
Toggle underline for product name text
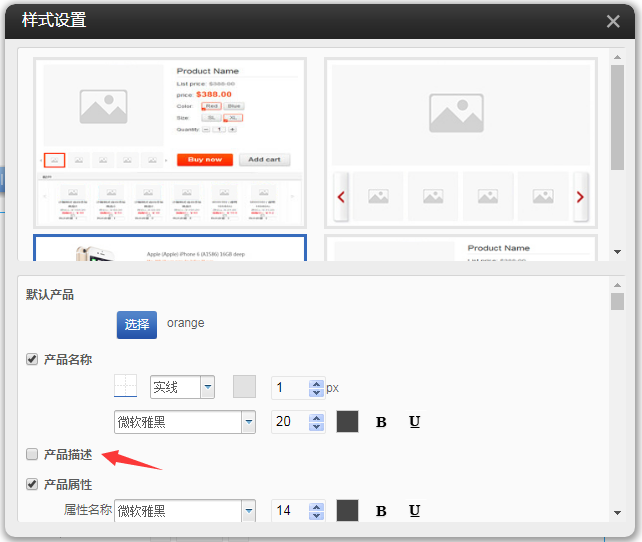[x=414, y=422]
